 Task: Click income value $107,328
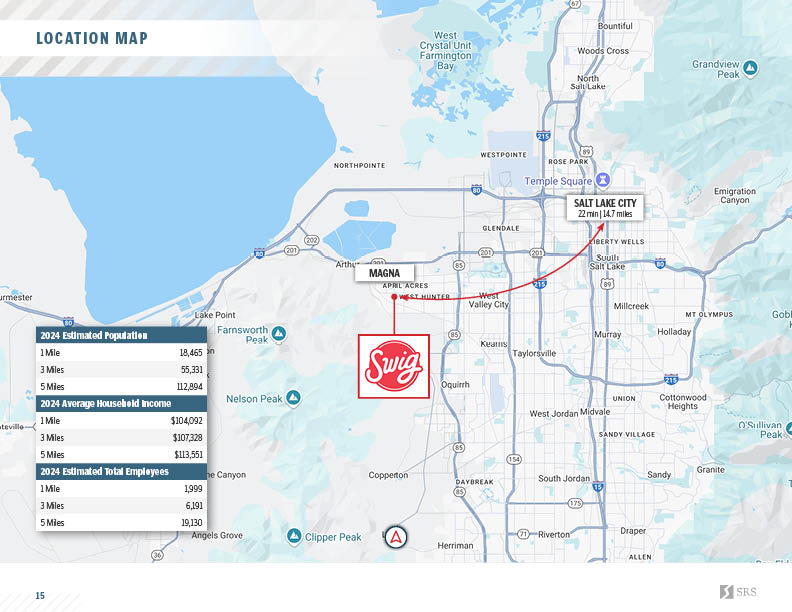[187, 438]
